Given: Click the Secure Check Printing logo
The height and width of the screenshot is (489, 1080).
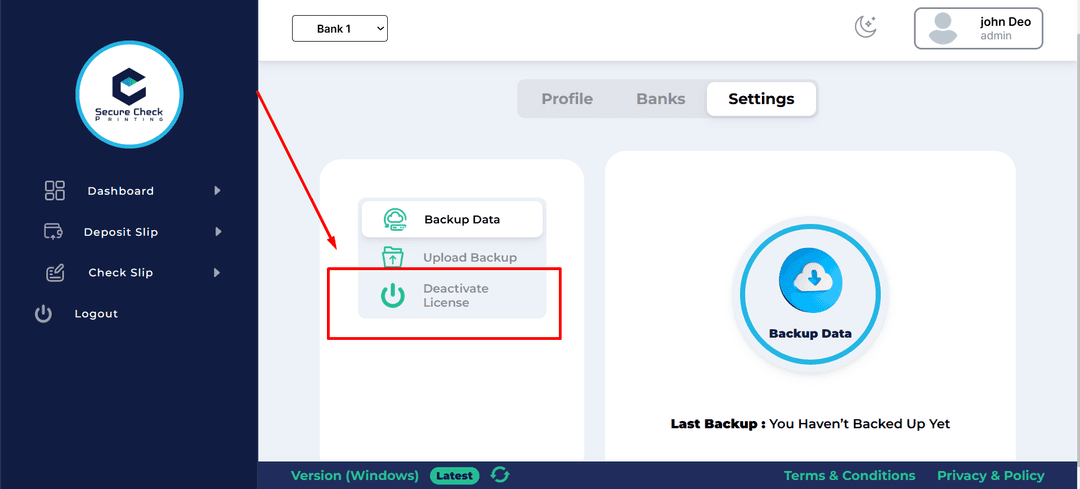Looking at the screenshot, I should [129, 95].
